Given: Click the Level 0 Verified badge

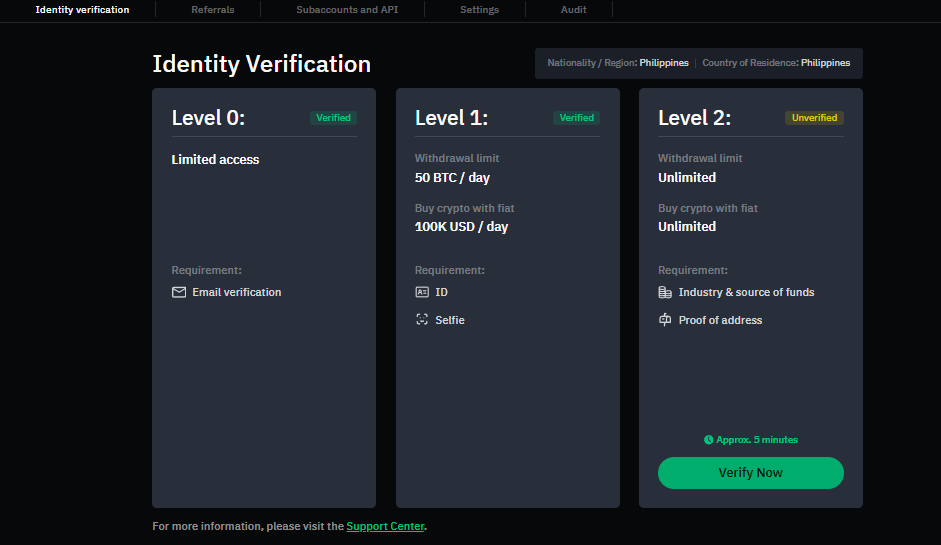Looking at the screenshot, I should pos(333,118).
